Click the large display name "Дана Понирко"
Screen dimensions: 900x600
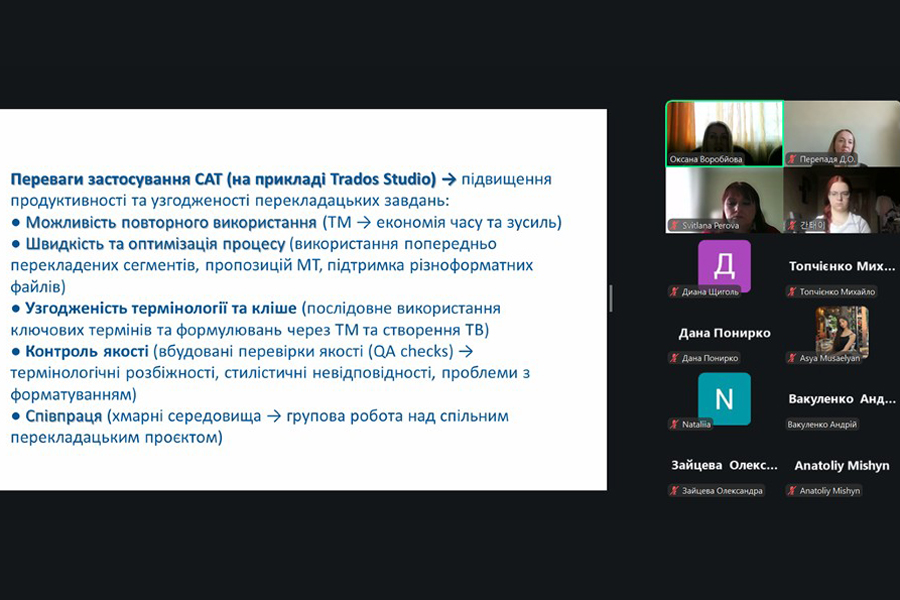(724, 333)
